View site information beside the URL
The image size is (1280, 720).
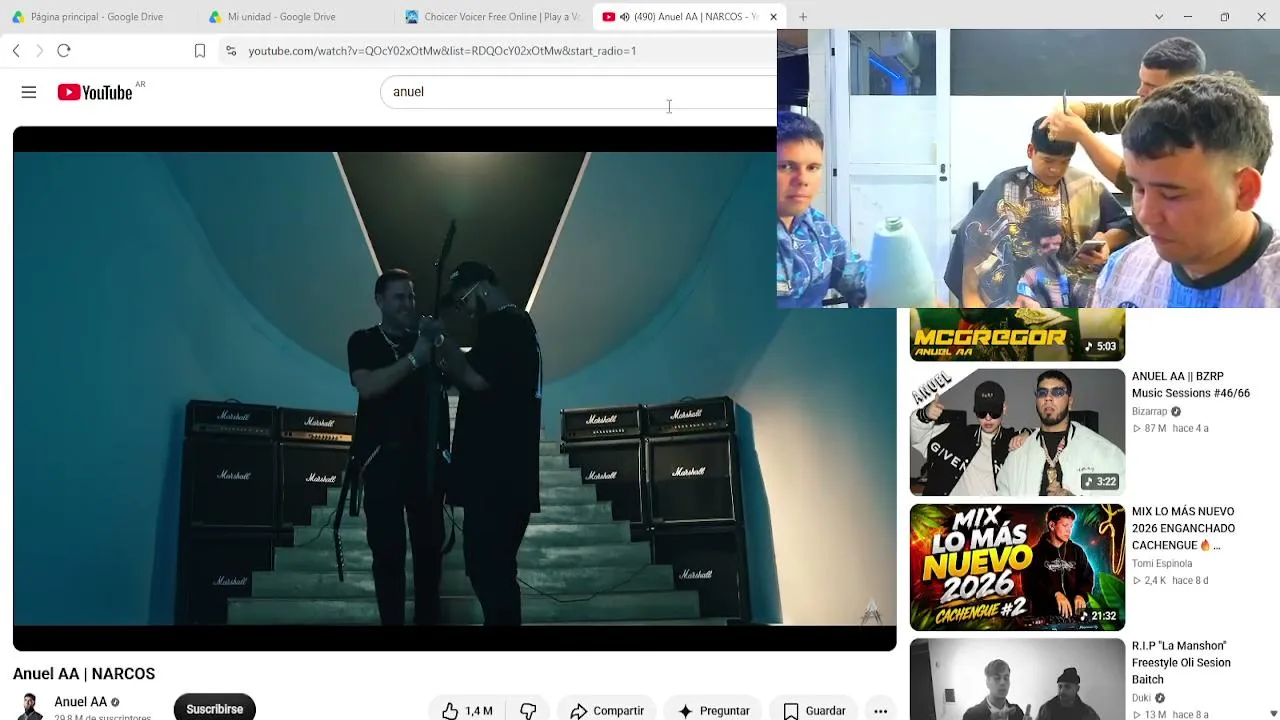(231, 51)
